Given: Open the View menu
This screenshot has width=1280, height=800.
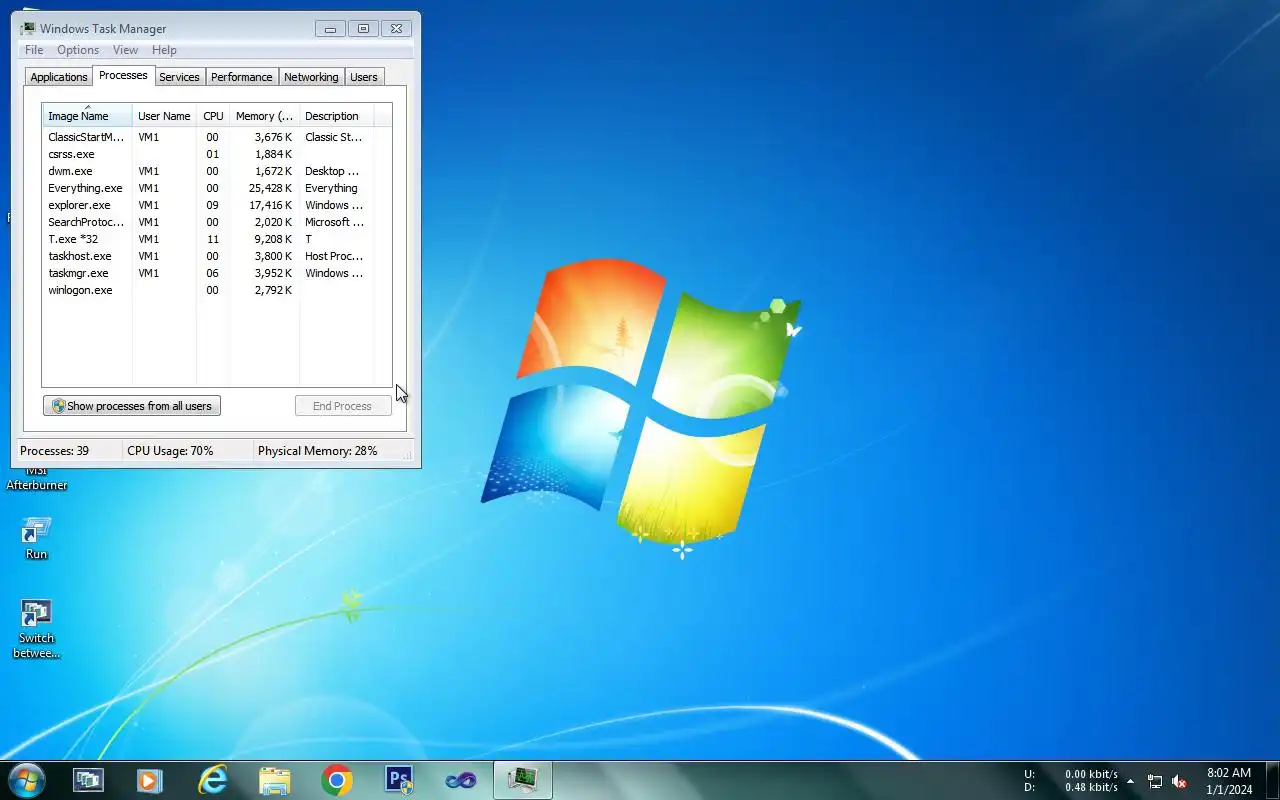Looking at the screenshot, I should click(x=125, y=50).
